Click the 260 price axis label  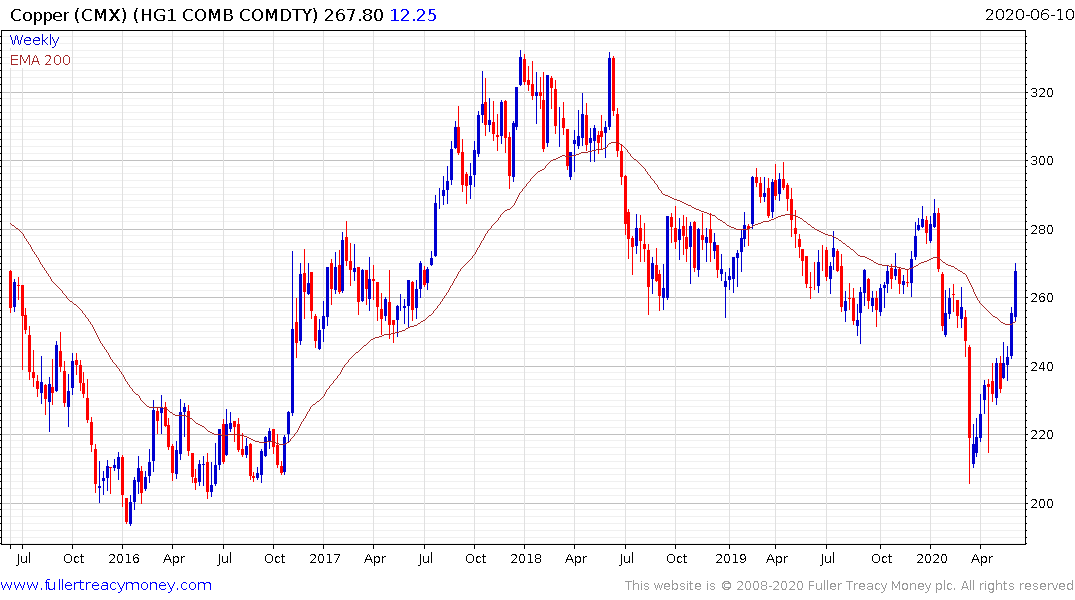point(1042,298)
